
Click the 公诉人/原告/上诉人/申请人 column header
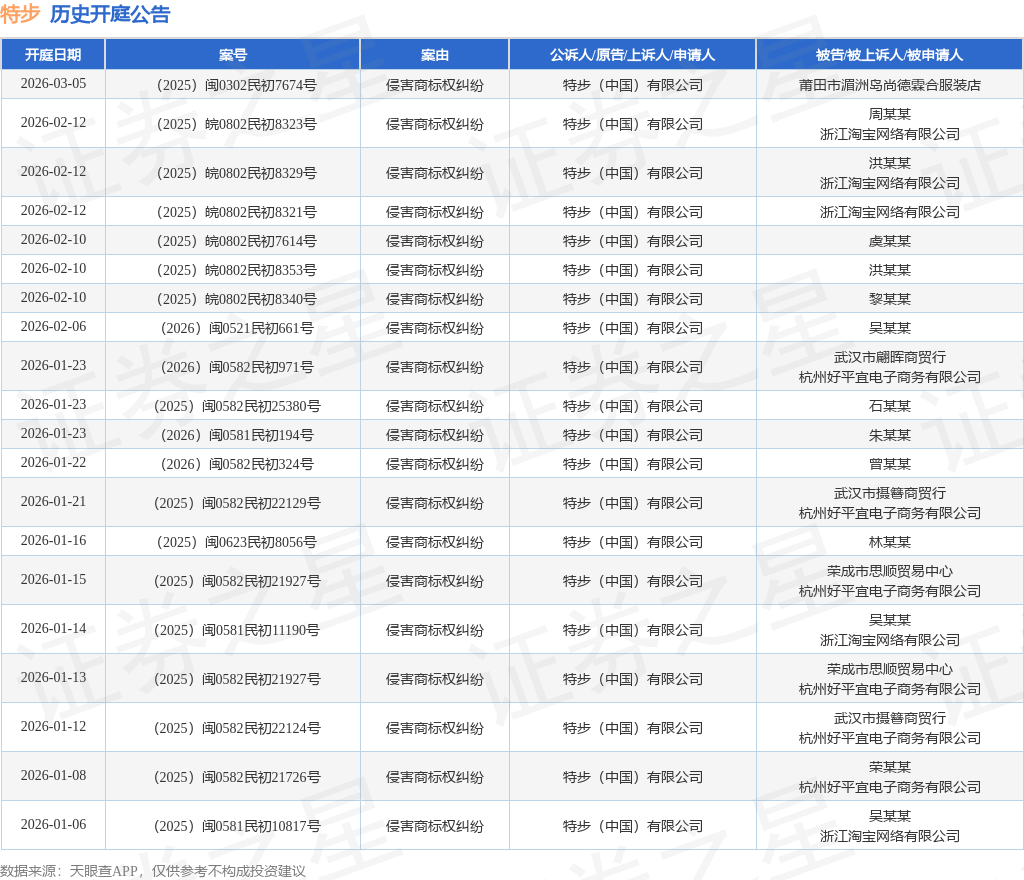632,55
